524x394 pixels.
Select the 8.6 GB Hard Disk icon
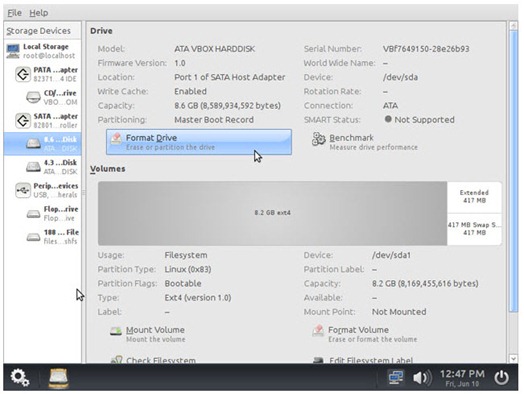pos(33,144)
